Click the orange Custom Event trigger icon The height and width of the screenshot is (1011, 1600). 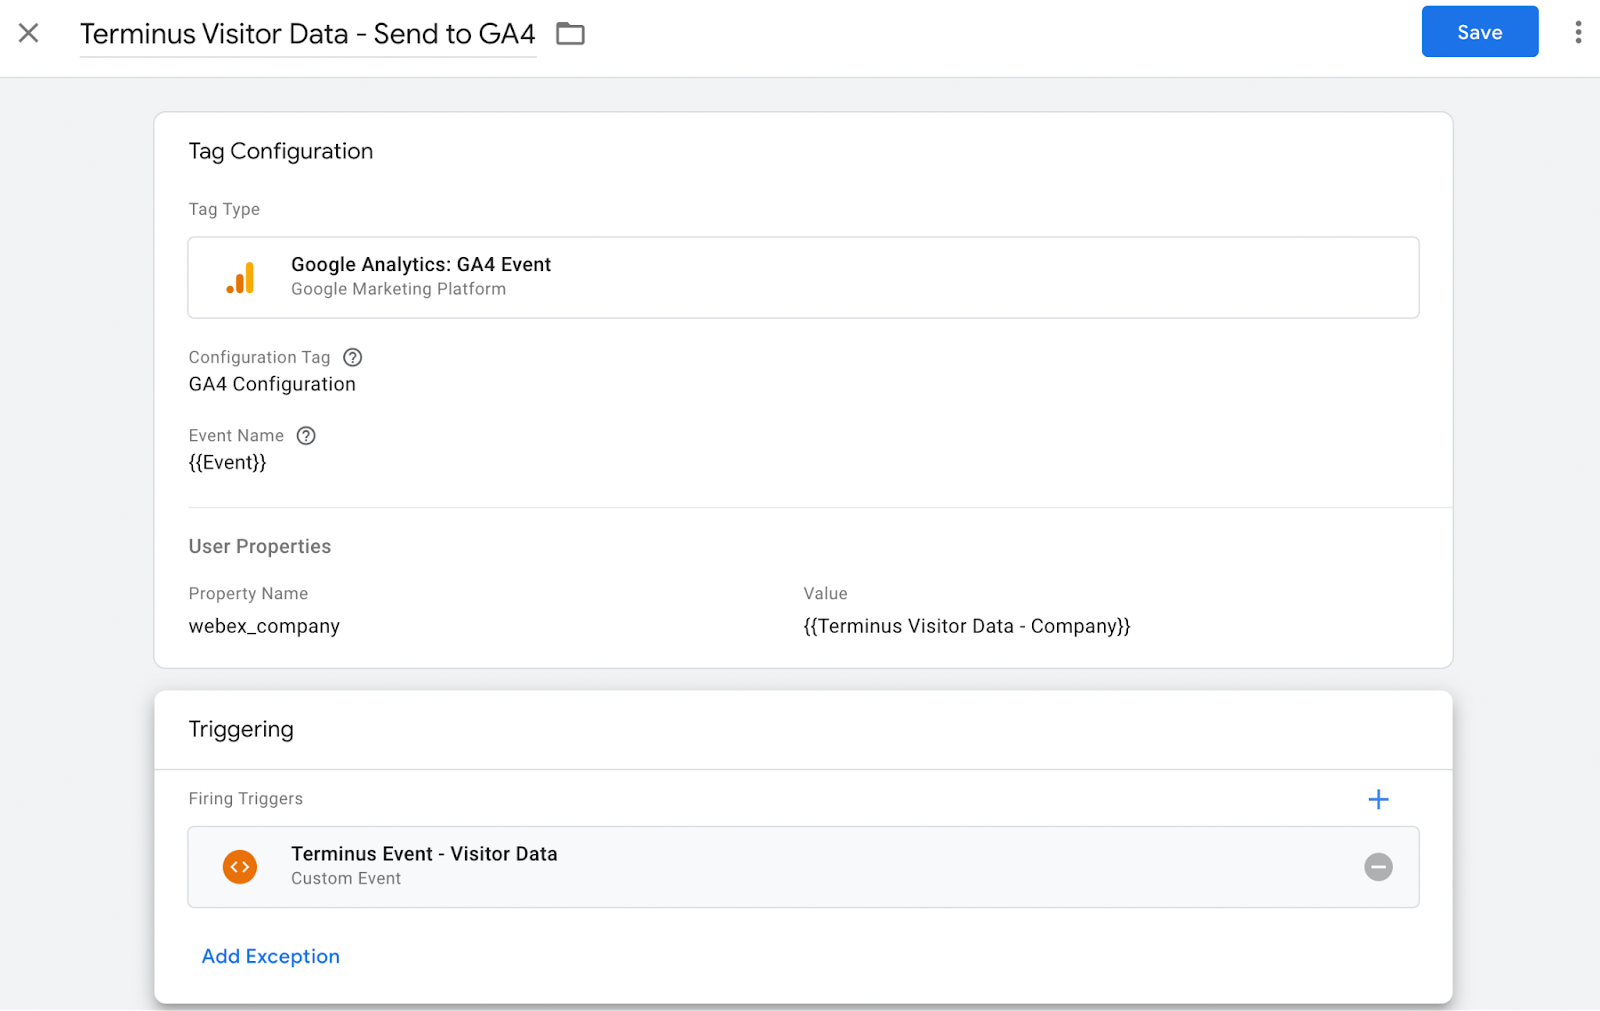pos(240,867)
